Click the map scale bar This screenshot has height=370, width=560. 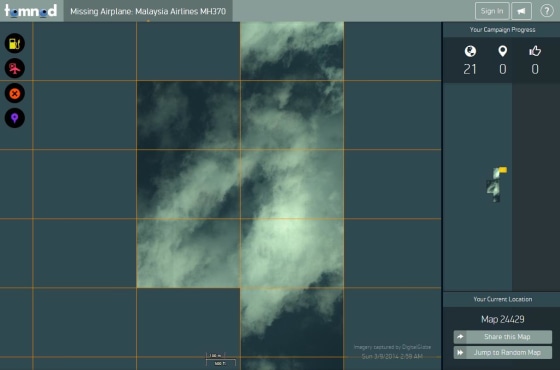click(220, 359)
